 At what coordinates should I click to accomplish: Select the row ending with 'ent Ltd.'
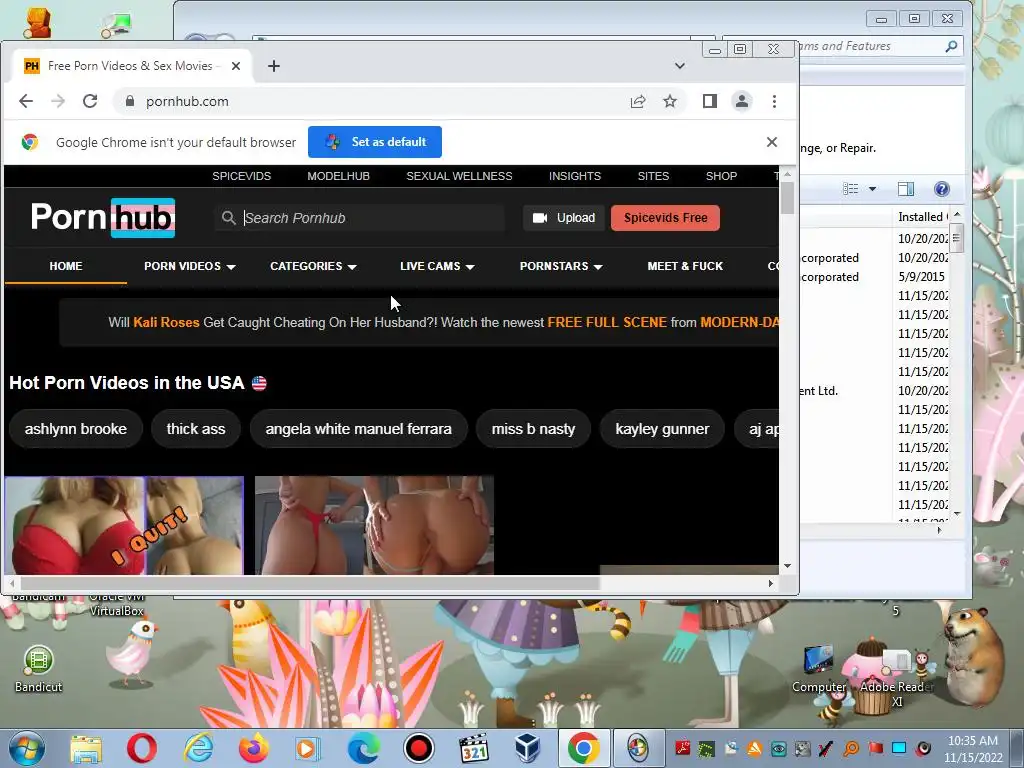(875, 391)
